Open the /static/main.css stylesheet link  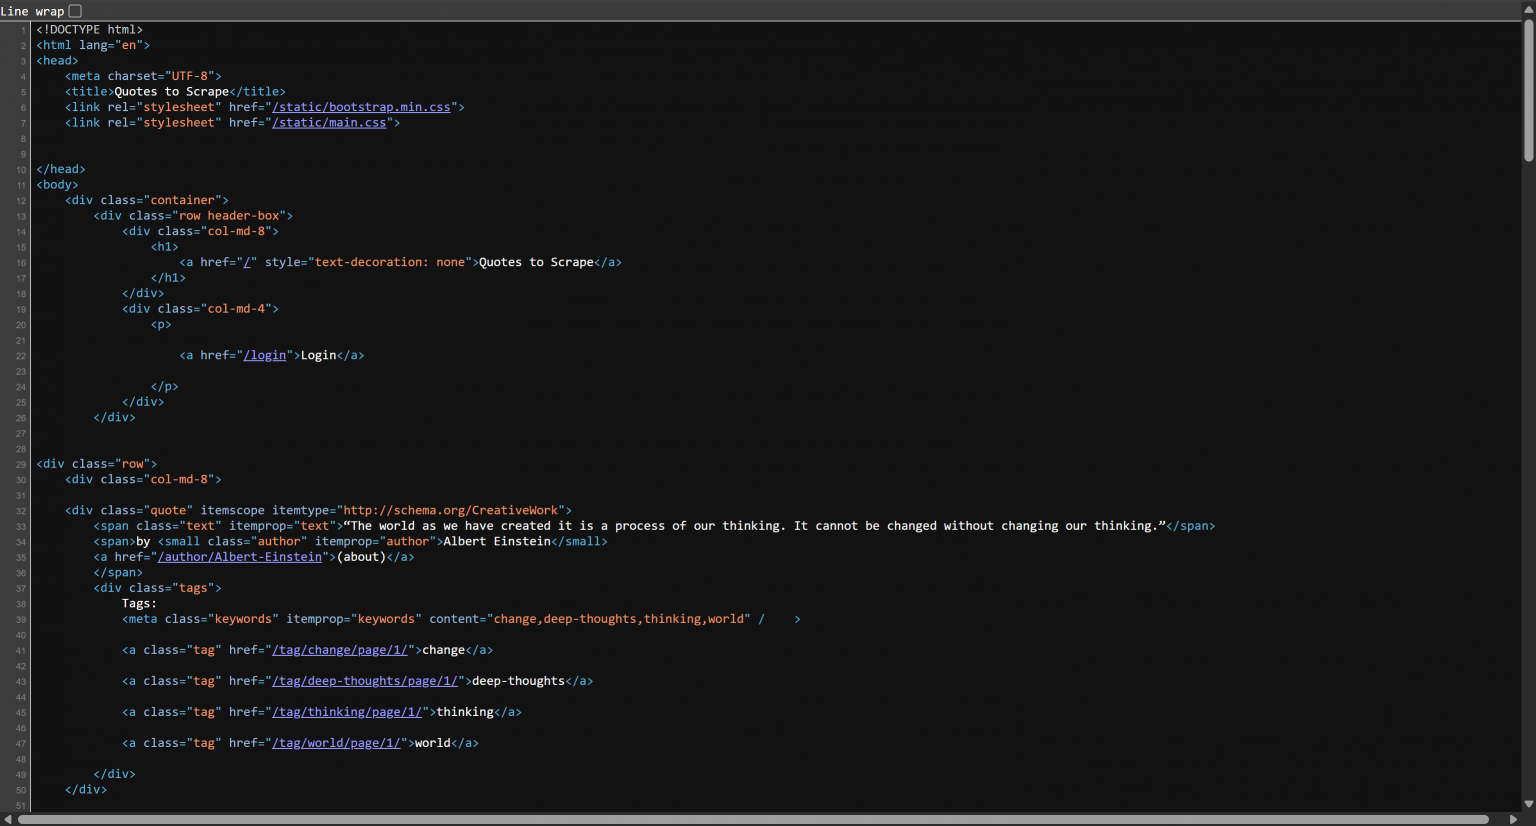(329, 122)
